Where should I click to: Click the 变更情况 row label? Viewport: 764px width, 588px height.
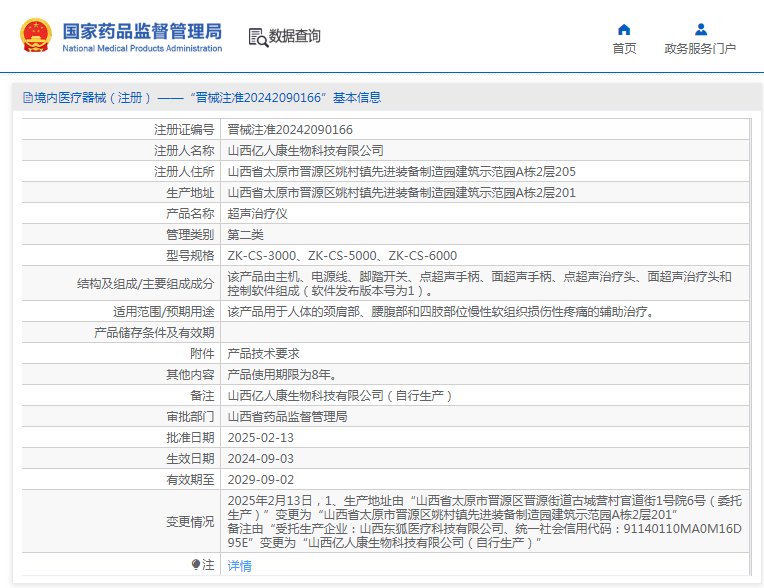pyautogui.click(x=190, y=521)
